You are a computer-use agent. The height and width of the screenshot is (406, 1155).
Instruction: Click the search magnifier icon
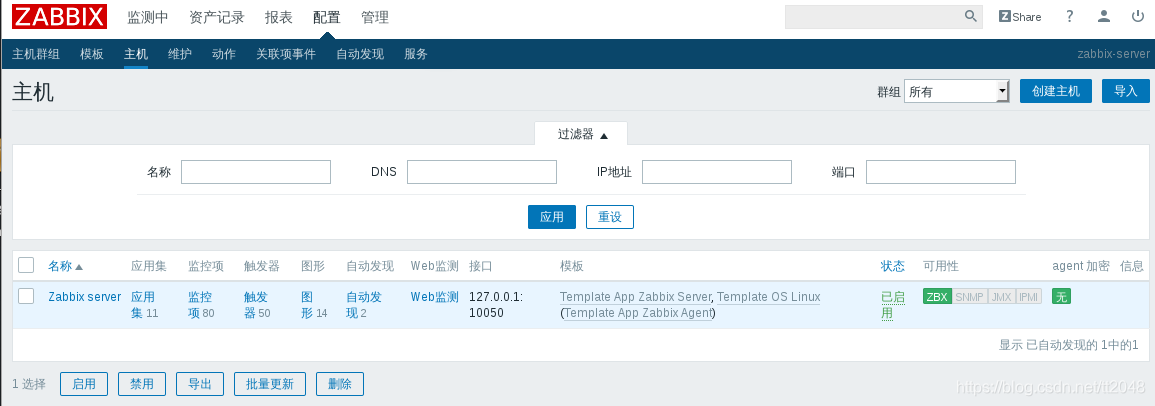tap(971, 16)
